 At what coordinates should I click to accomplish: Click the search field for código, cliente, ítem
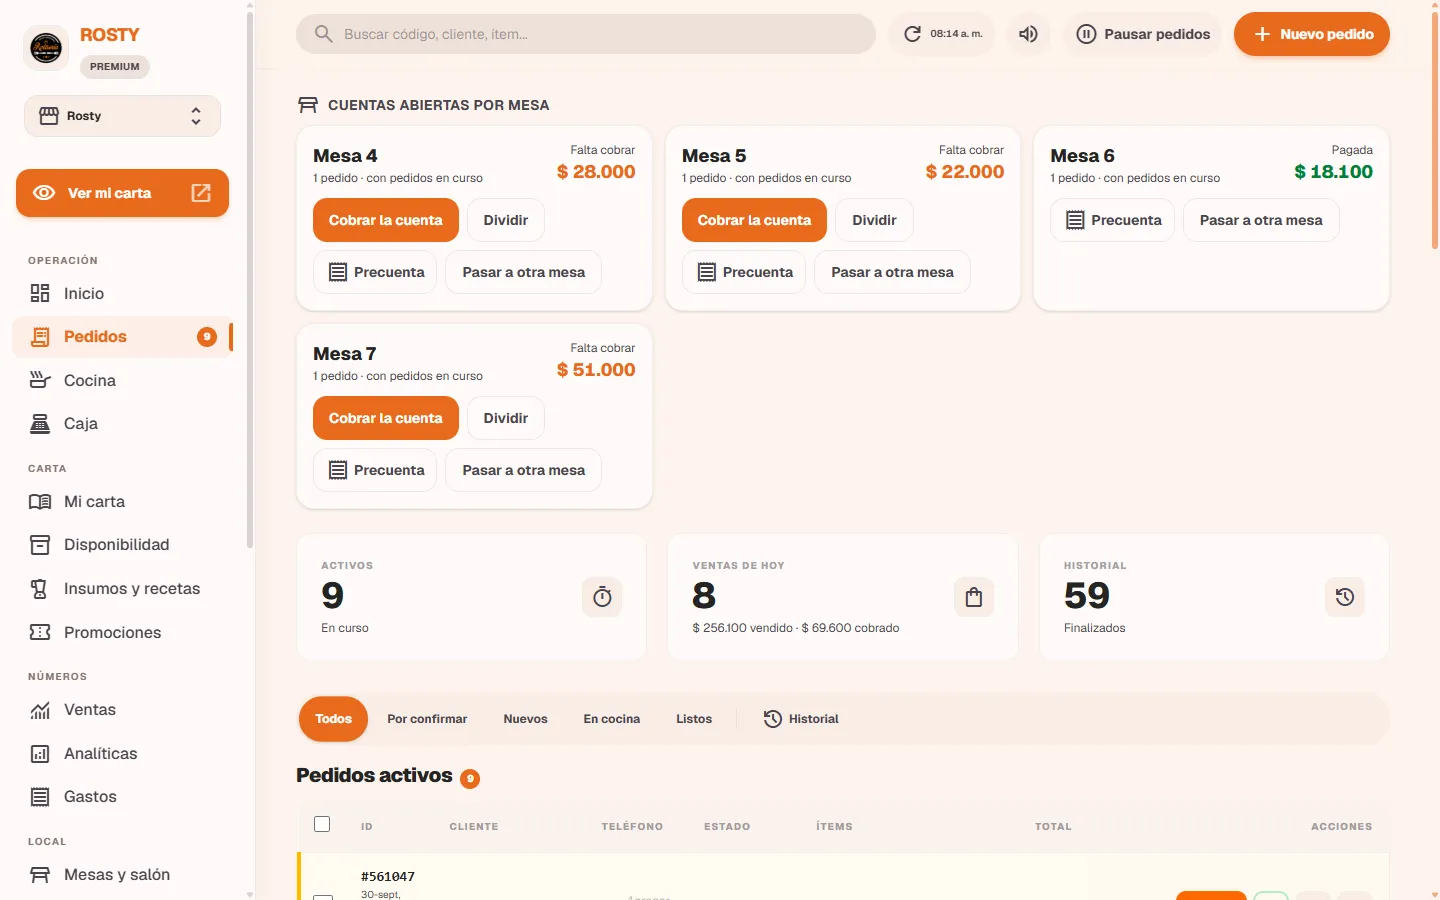[x=586, y=34]
